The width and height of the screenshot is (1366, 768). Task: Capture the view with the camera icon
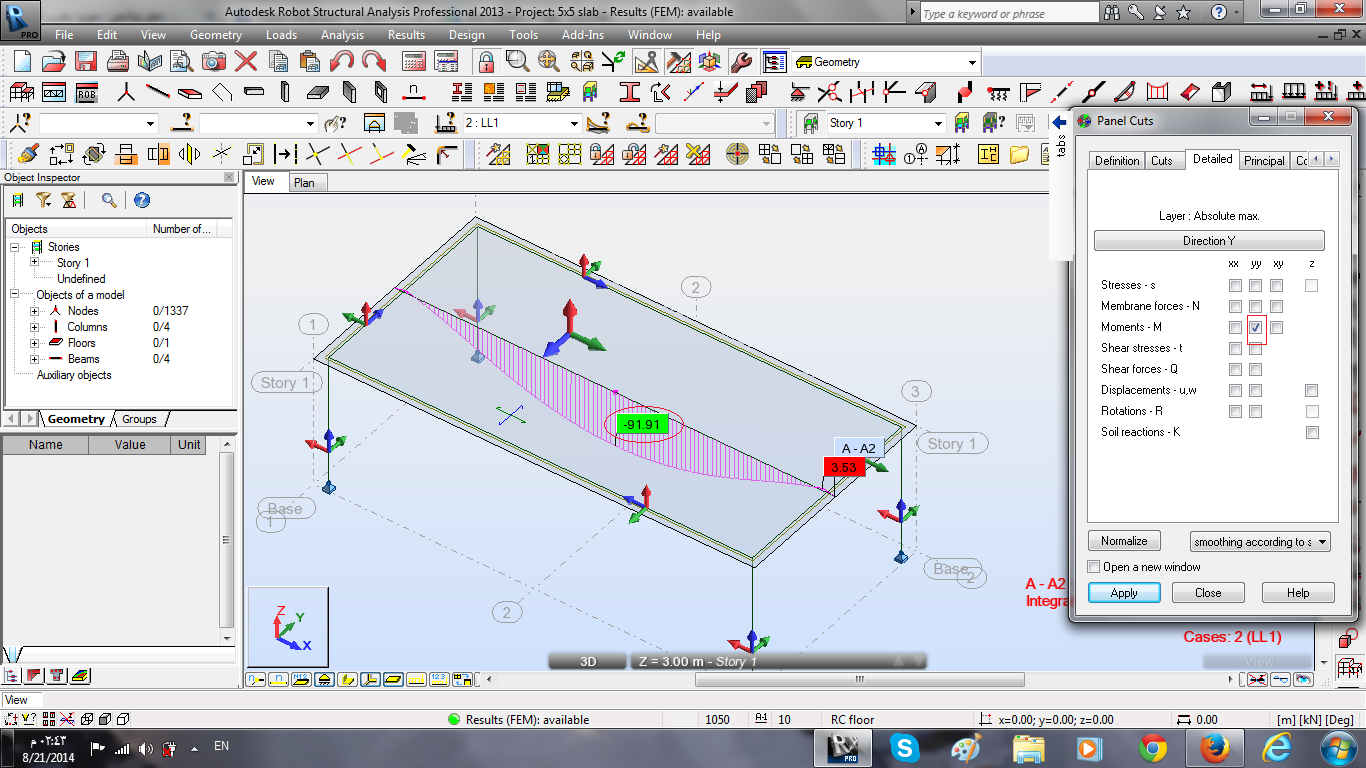coord(214,61)
